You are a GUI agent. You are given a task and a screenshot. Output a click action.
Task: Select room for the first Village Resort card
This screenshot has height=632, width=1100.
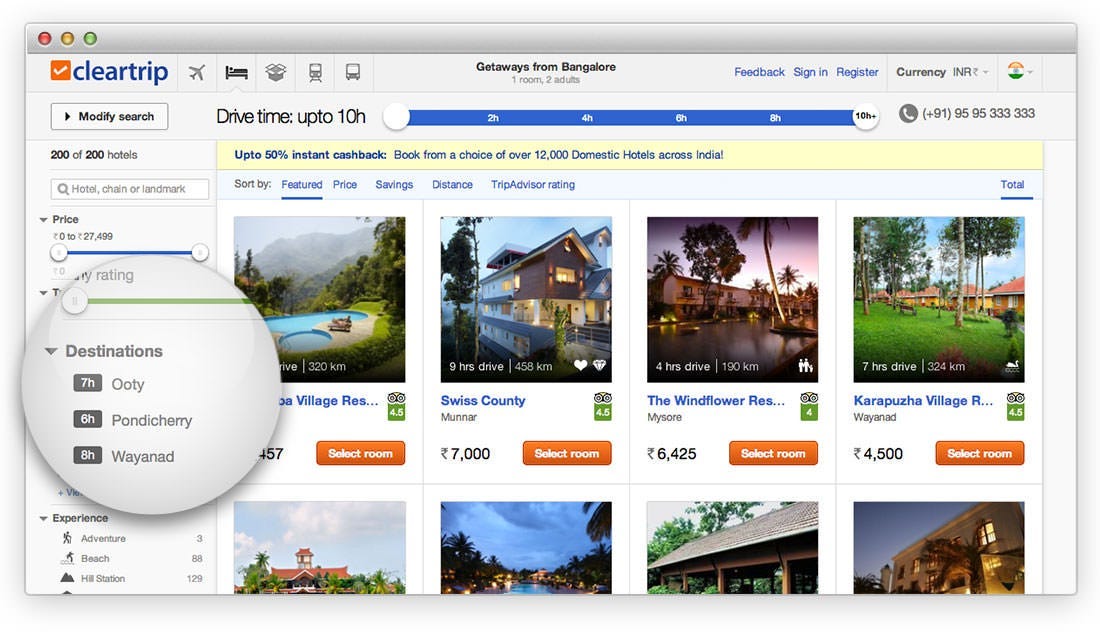361,453
